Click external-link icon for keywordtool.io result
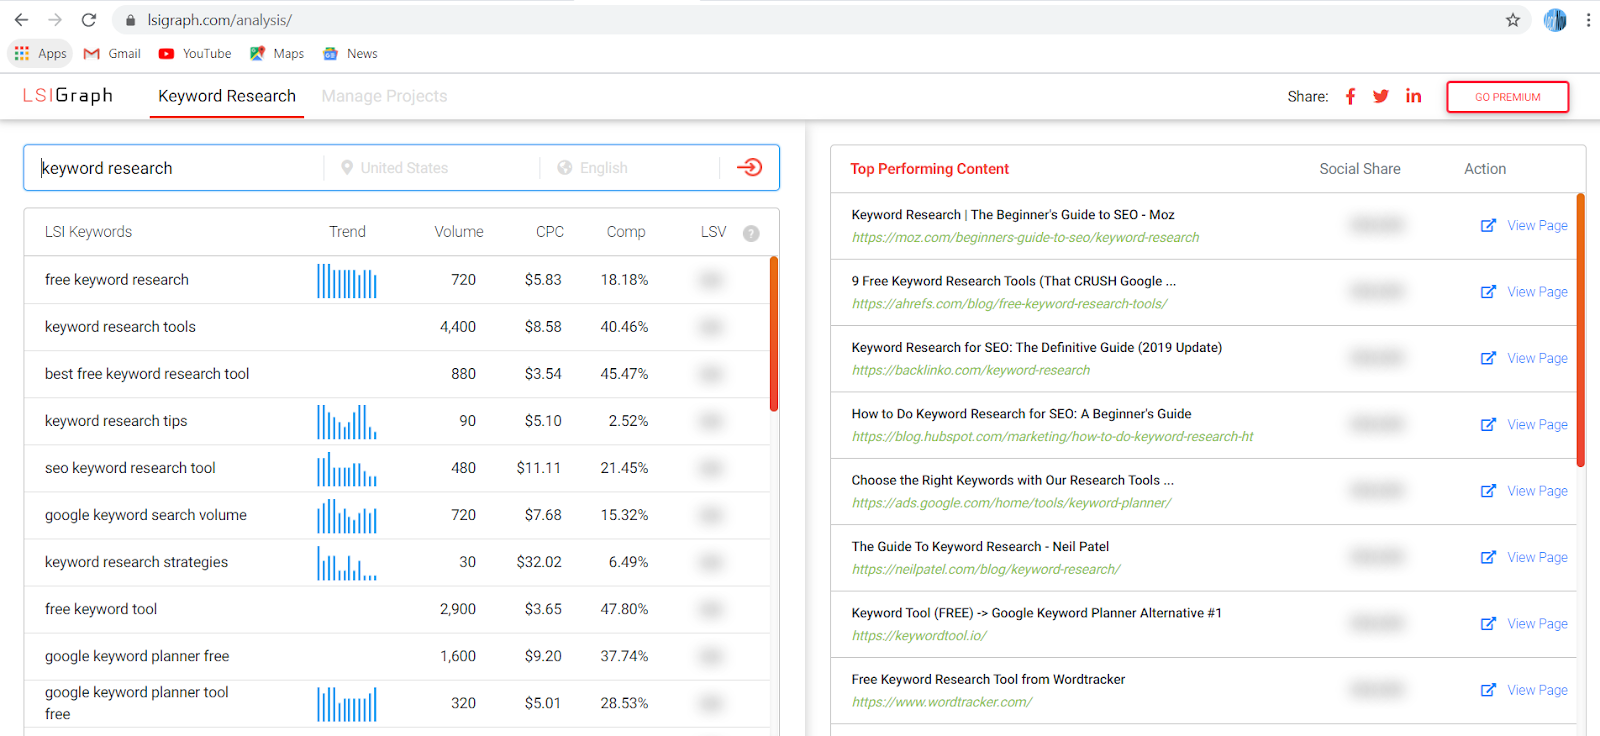The image size is (1600, 736). pos(1488,623)
